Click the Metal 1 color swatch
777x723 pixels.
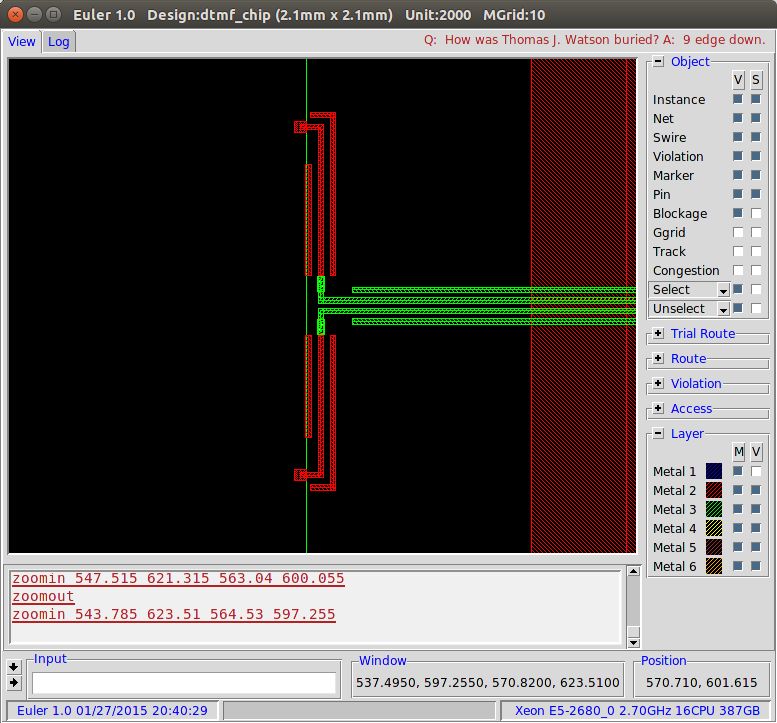714,471
